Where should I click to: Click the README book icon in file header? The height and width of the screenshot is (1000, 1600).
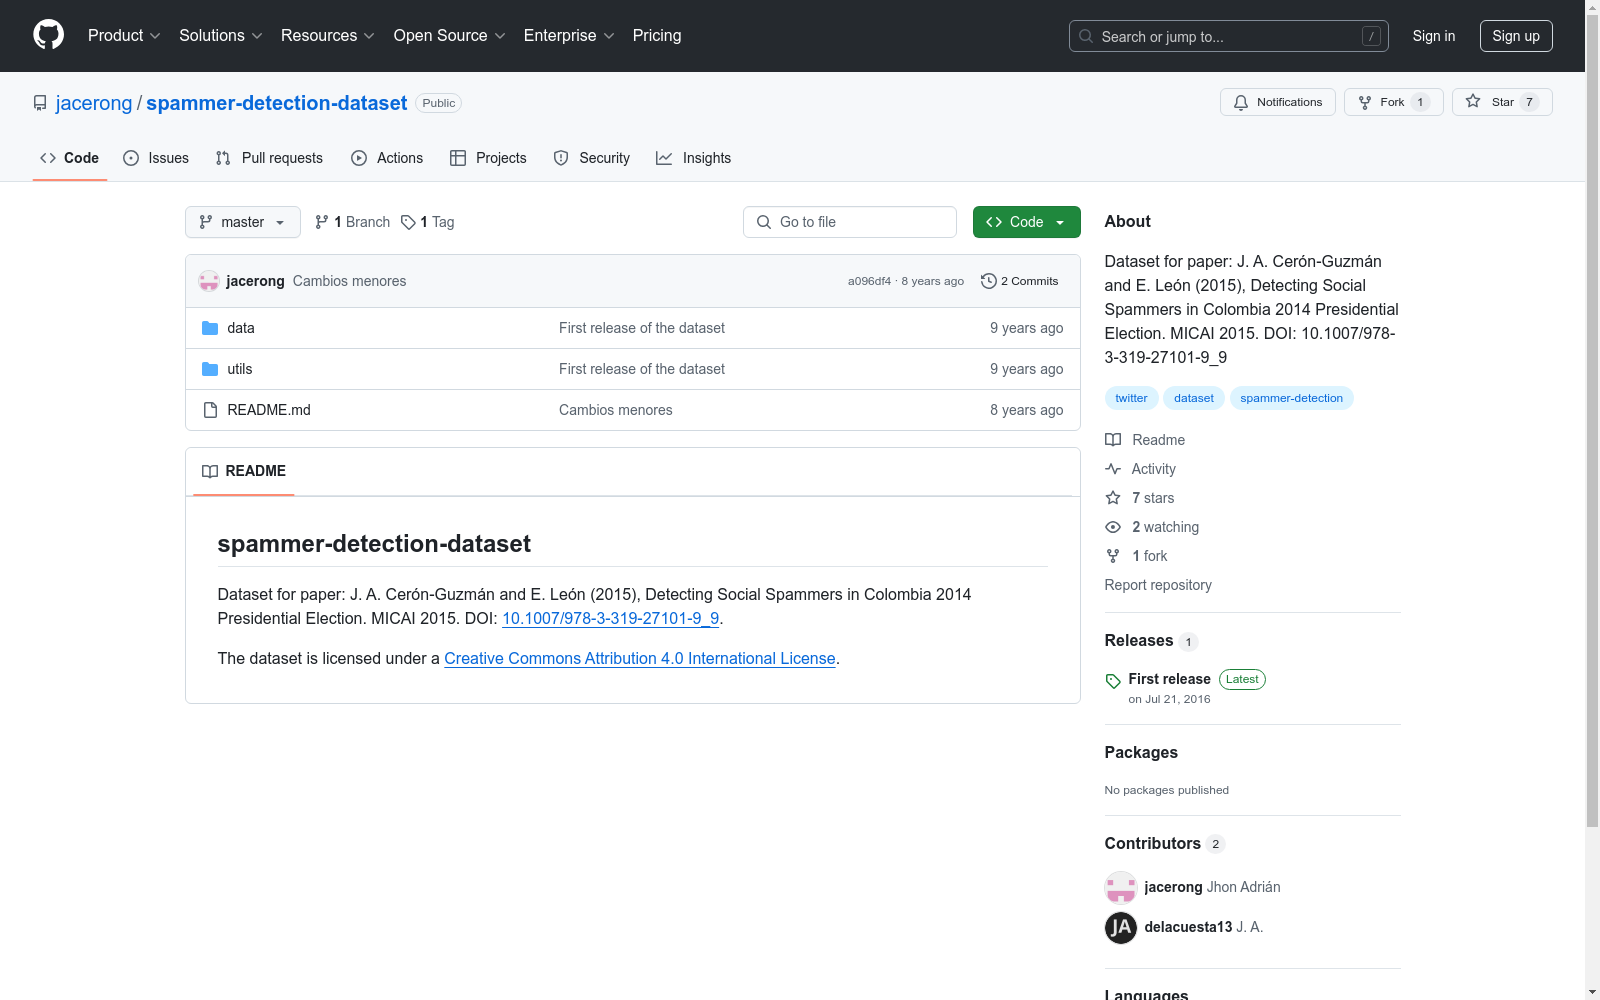click(x=210, y=471)
